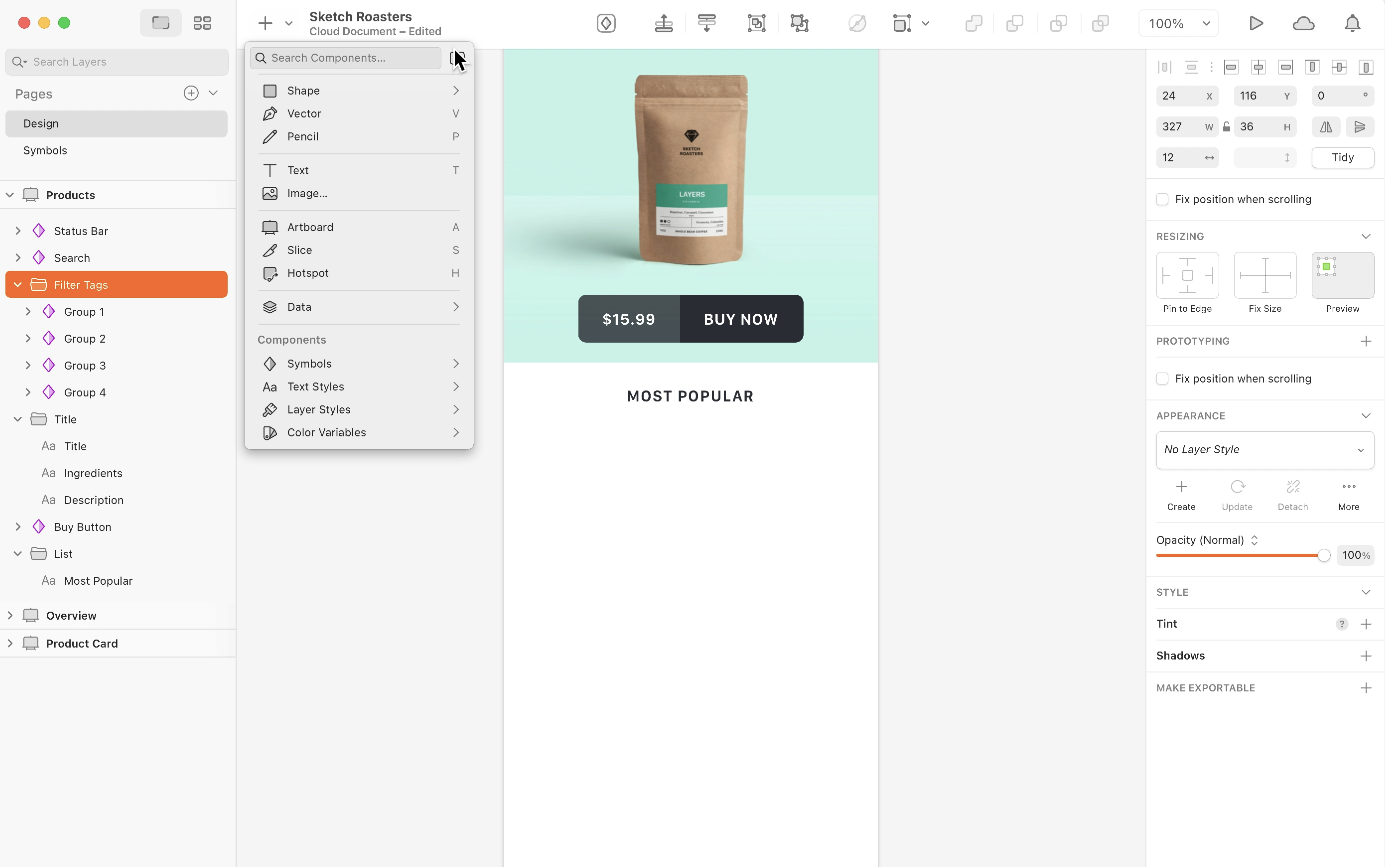
Task: Click the X position field
Action: 1186,96
